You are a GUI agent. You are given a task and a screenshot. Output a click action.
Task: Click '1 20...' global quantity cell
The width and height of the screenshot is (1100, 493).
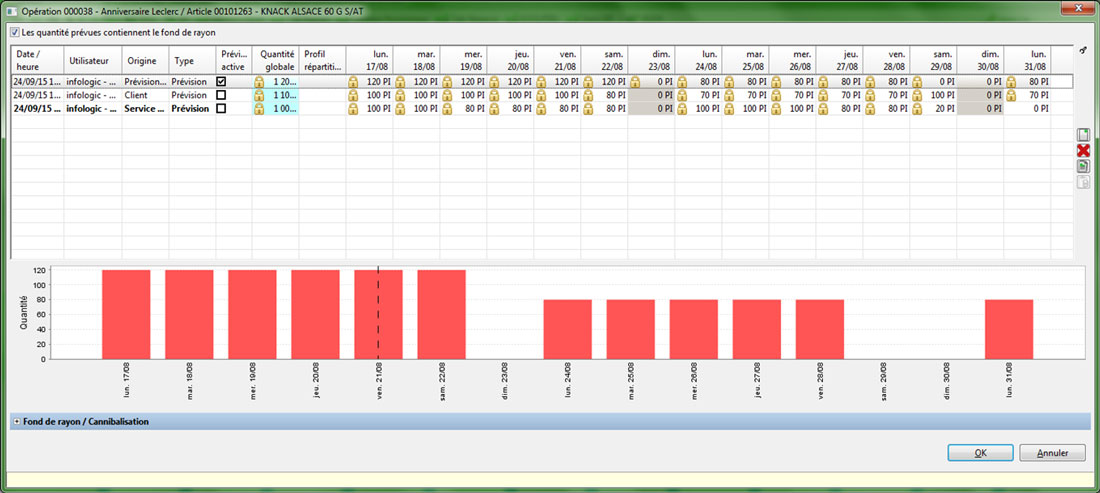[x=276, y=82]
